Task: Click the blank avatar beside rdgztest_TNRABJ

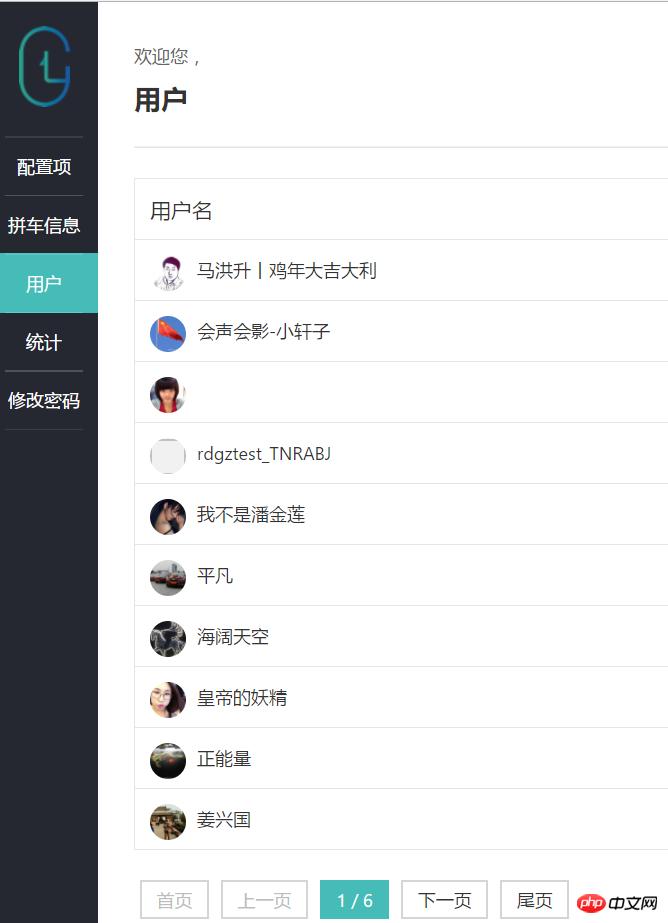Action: coord(168,456)
